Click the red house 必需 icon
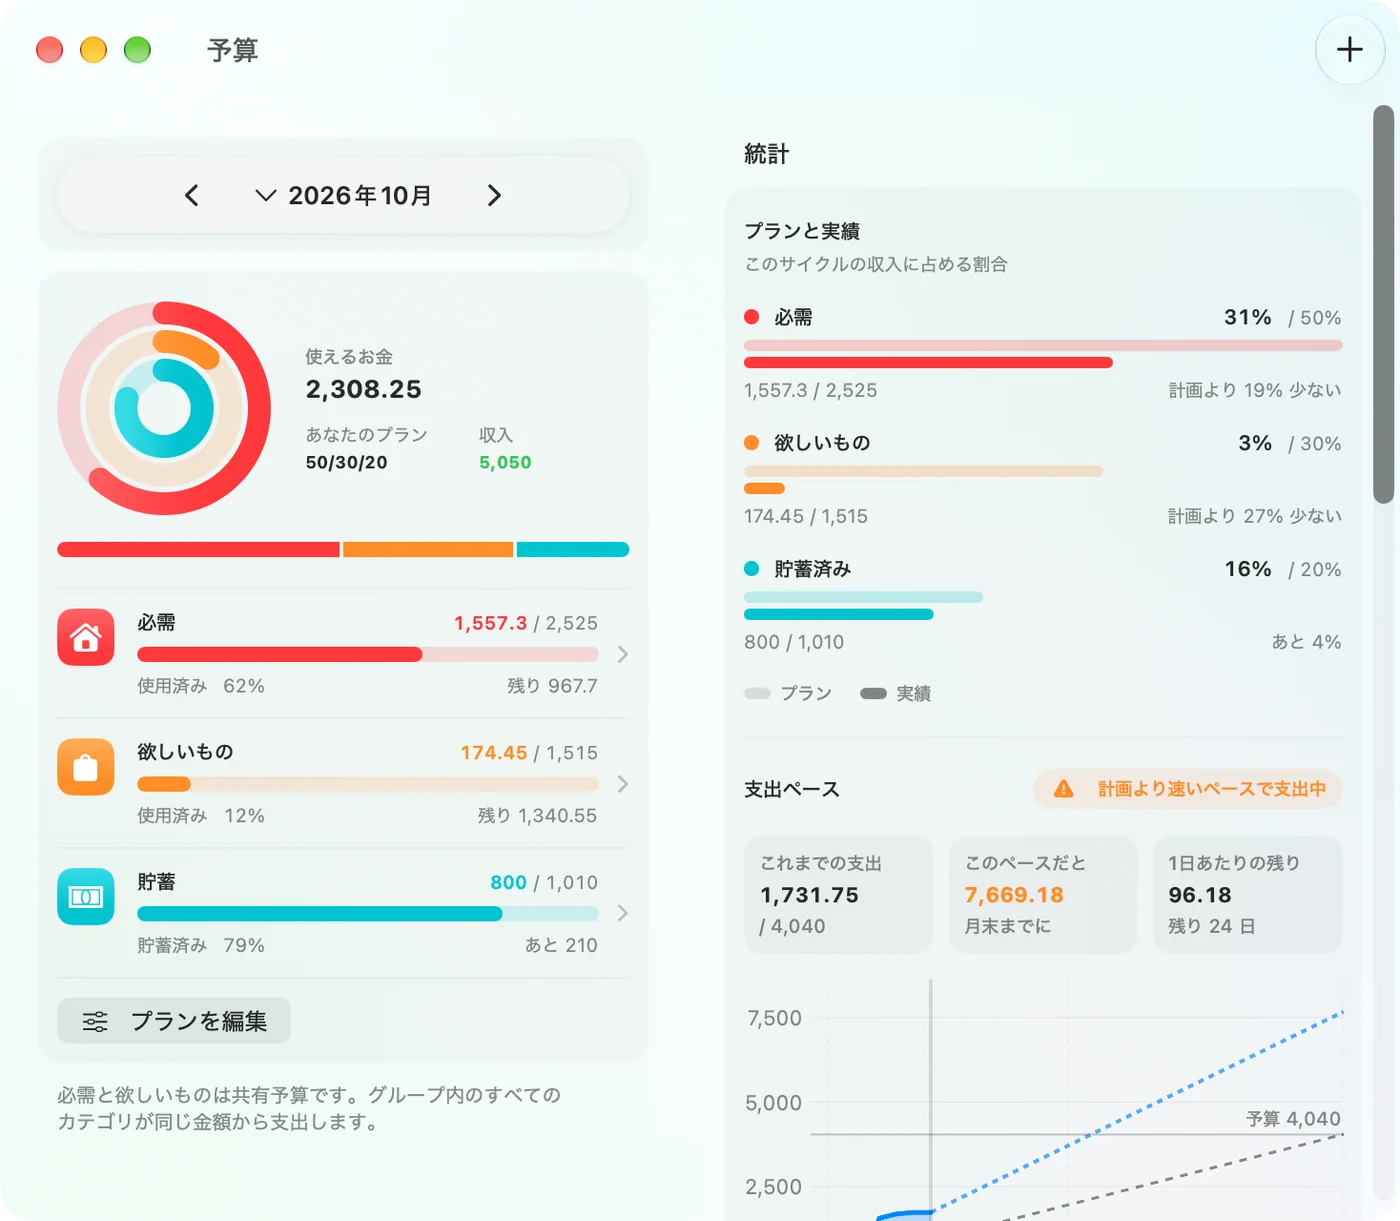This screenshot has width=1400, height=1221. click(86, 637)
